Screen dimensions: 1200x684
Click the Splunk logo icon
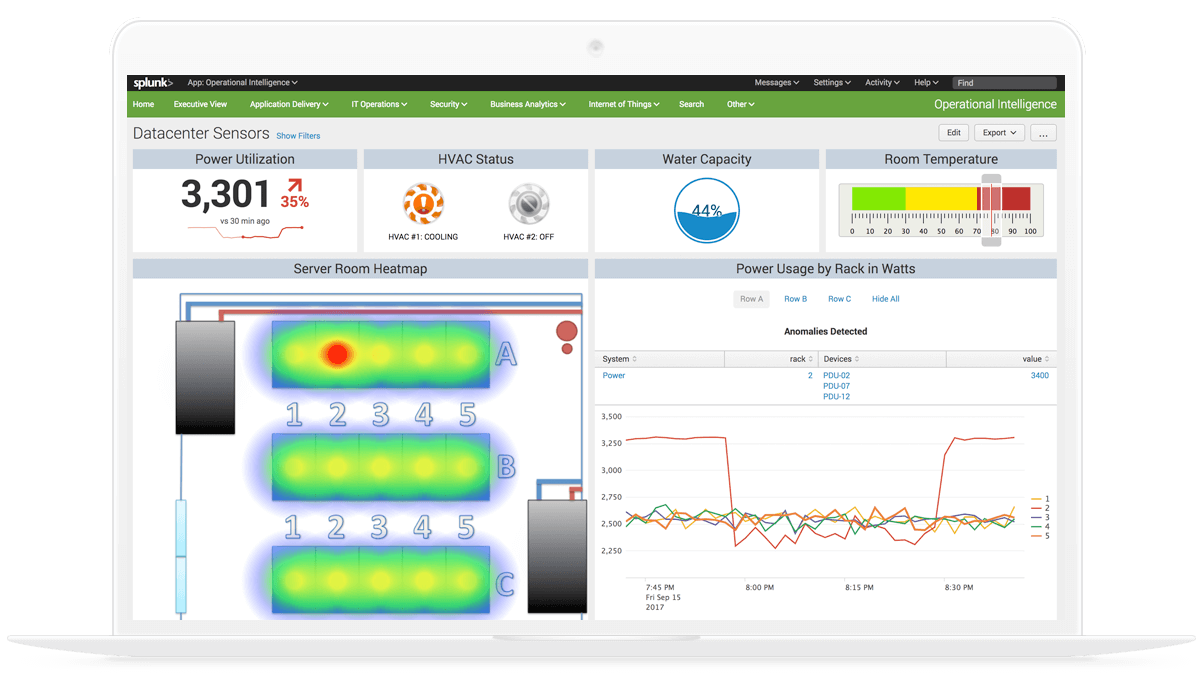[153, 83]
